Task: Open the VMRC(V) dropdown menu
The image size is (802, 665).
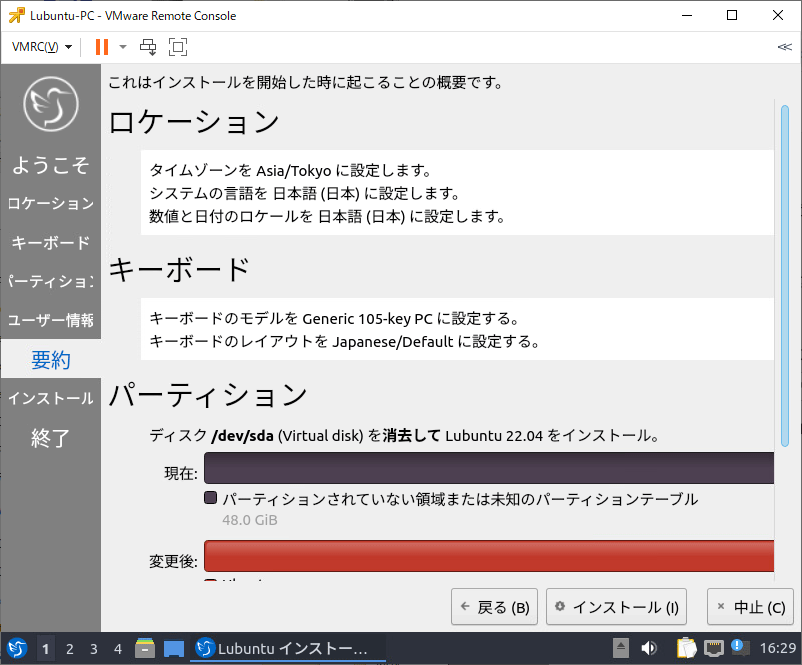Action: [41, 47]
